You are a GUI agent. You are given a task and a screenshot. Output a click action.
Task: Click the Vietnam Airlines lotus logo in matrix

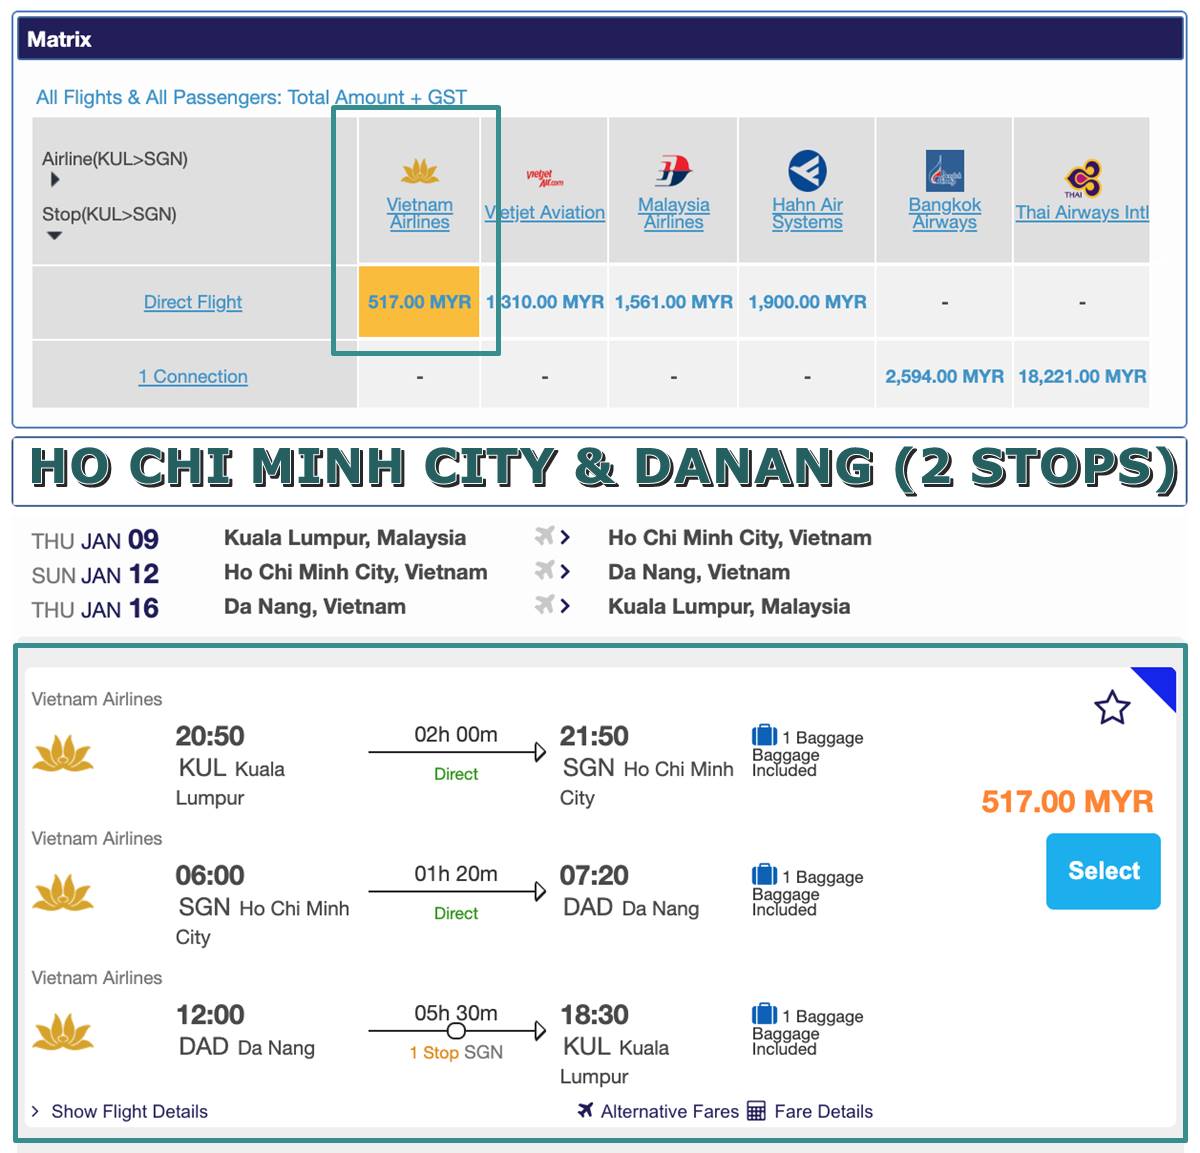click(x=420, y=172)
